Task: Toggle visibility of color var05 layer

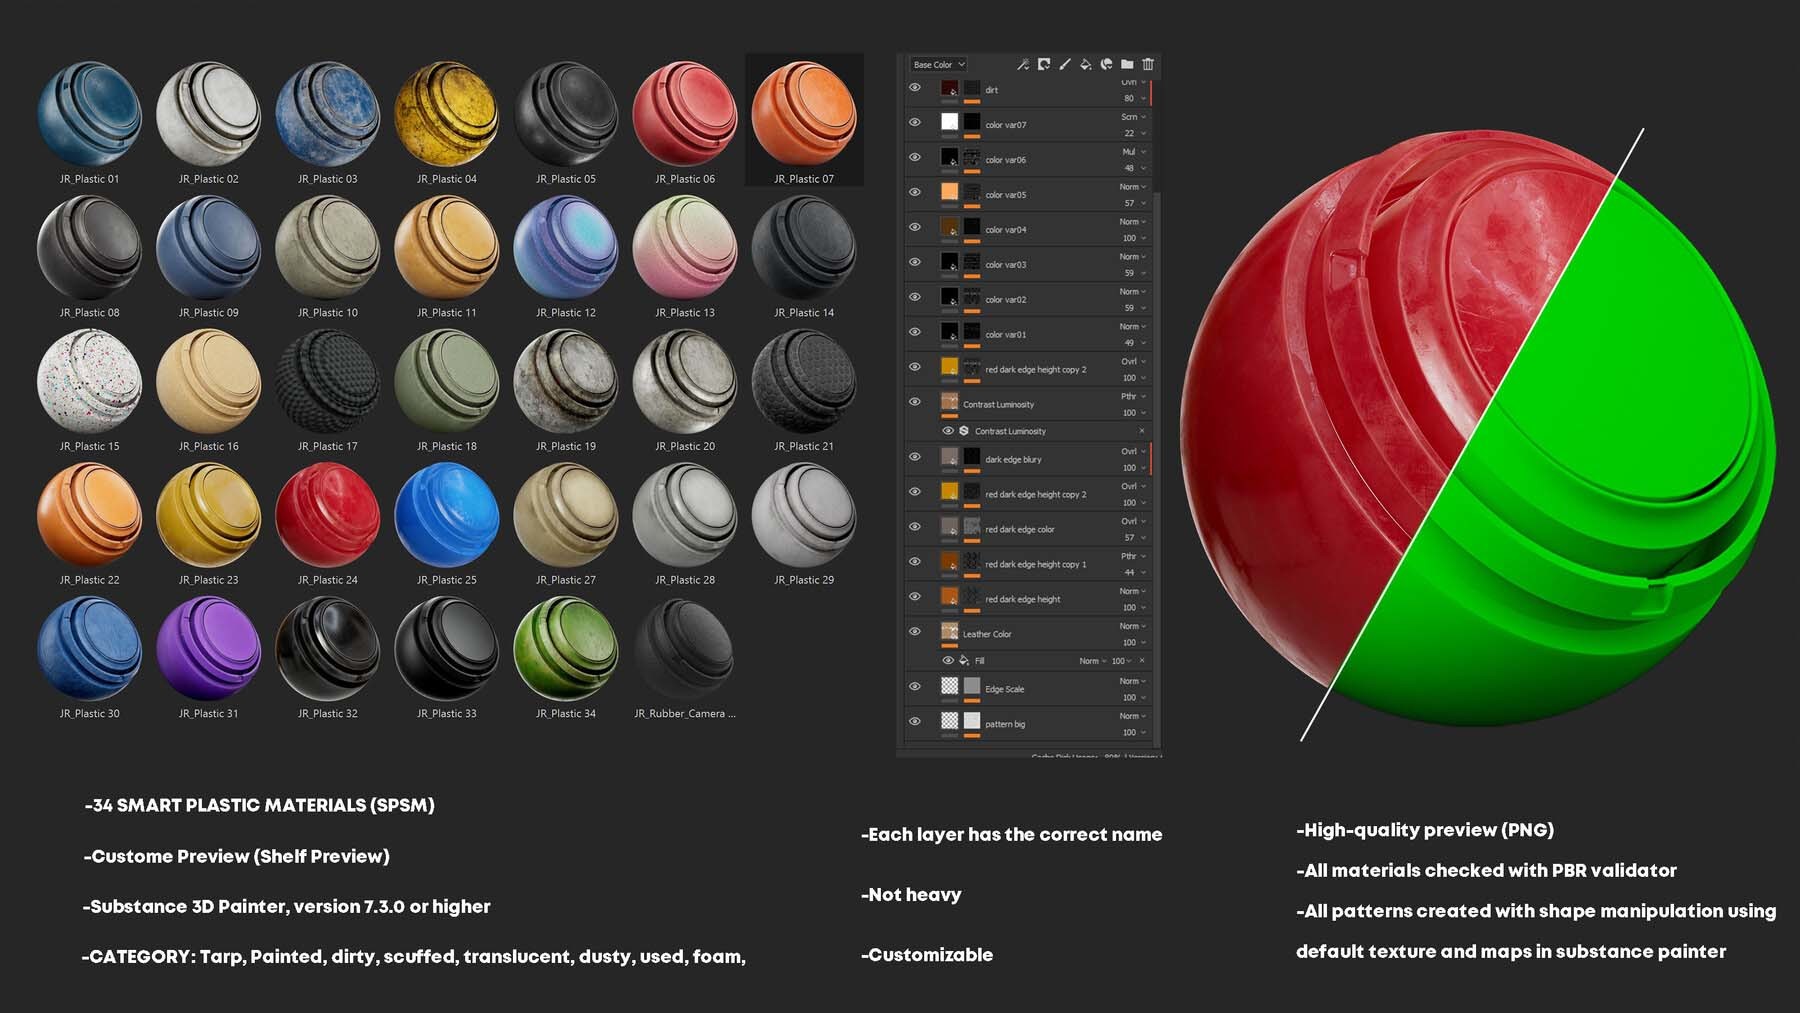Action: [914, 192]
